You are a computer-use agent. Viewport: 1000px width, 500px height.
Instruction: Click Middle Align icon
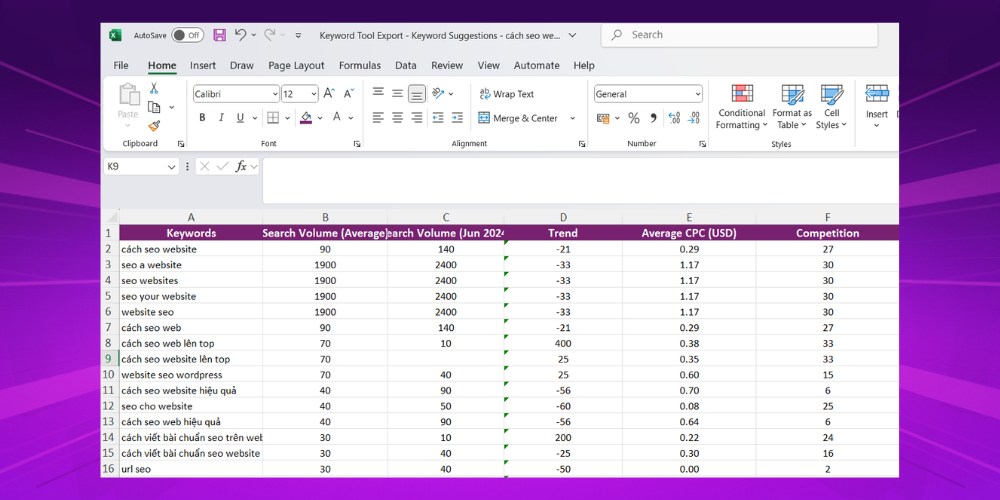[397, 93]
